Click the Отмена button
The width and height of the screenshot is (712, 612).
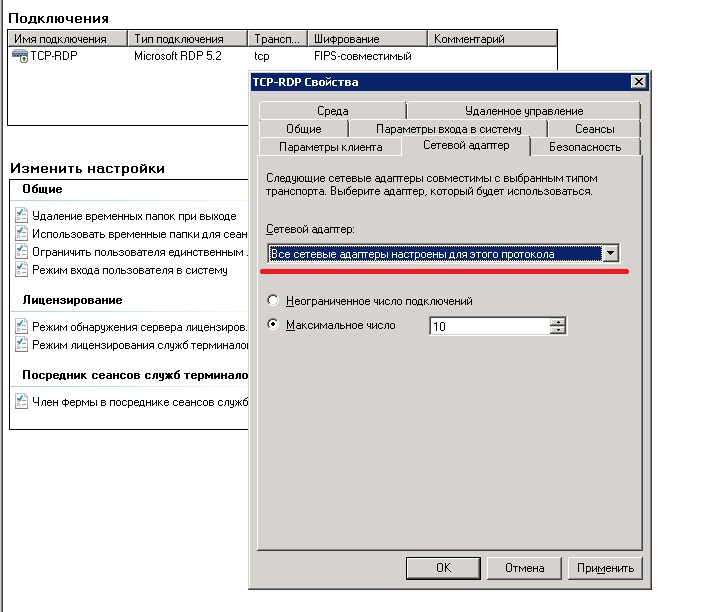(x=524, y=568)
